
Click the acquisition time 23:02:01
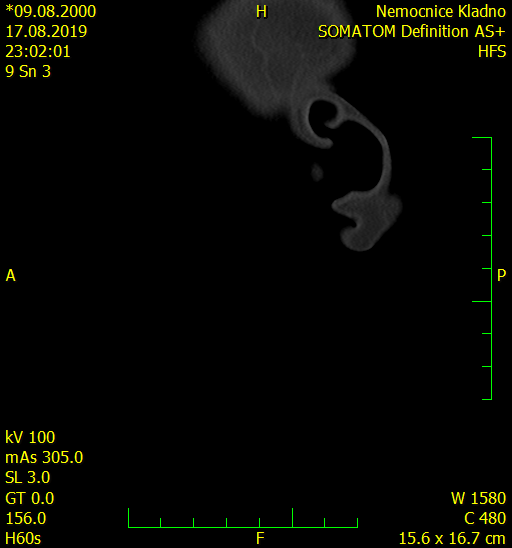pos(38,51)
